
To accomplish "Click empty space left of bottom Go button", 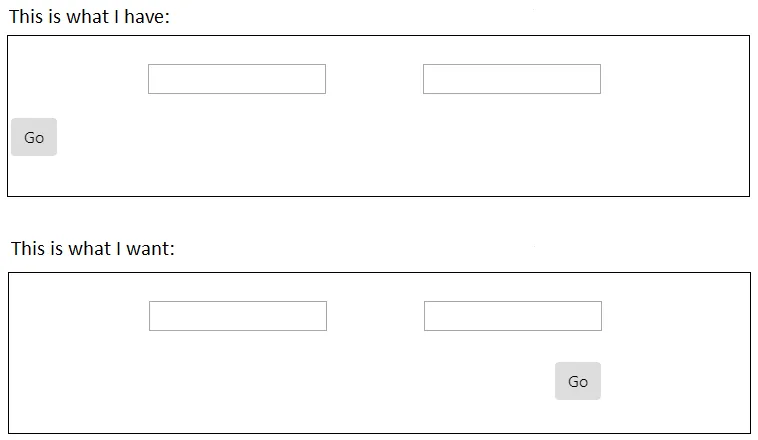I will pos(350,381).
